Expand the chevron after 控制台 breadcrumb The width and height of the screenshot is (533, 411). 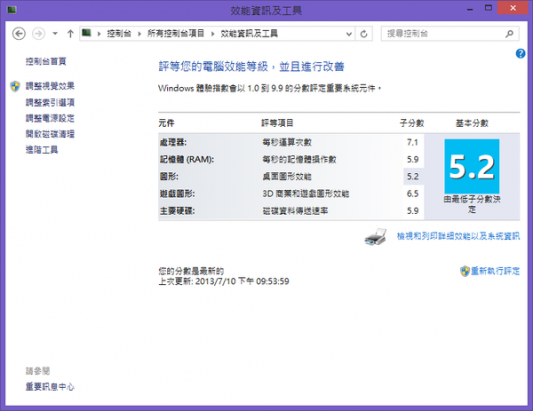point(139,34)
